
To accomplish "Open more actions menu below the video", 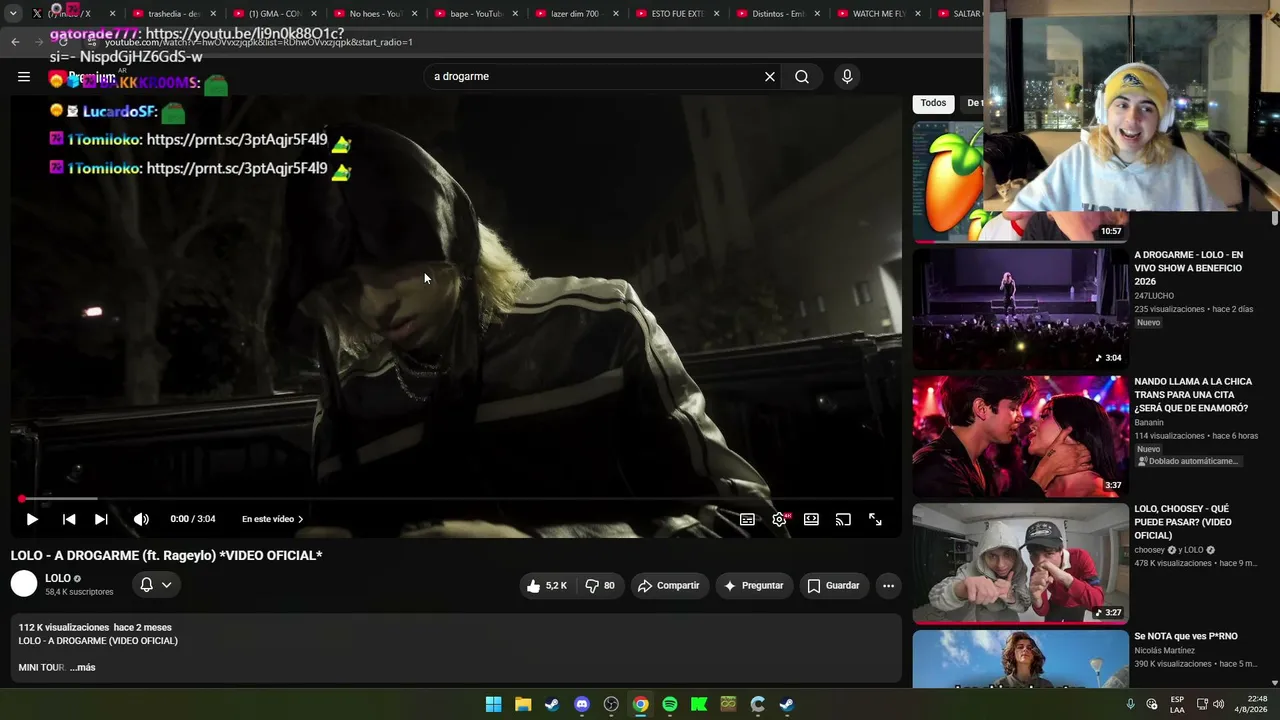I will 888,586.
